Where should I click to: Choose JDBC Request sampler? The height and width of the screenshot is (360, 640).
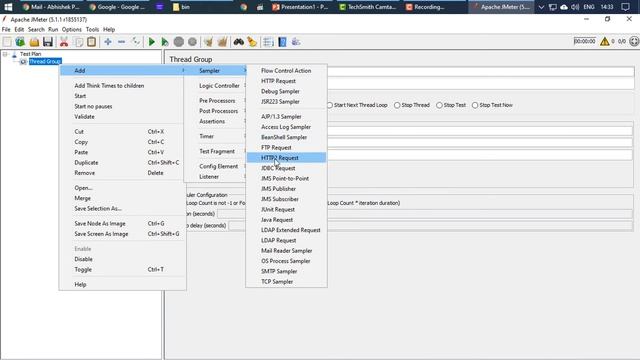tap(286, 168)
